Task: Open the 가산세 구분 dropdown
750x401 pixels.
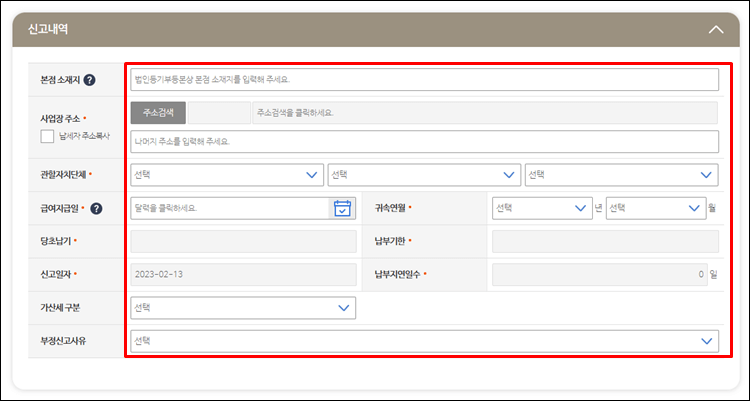Action: pyautogui.click(x=243, y=308)
